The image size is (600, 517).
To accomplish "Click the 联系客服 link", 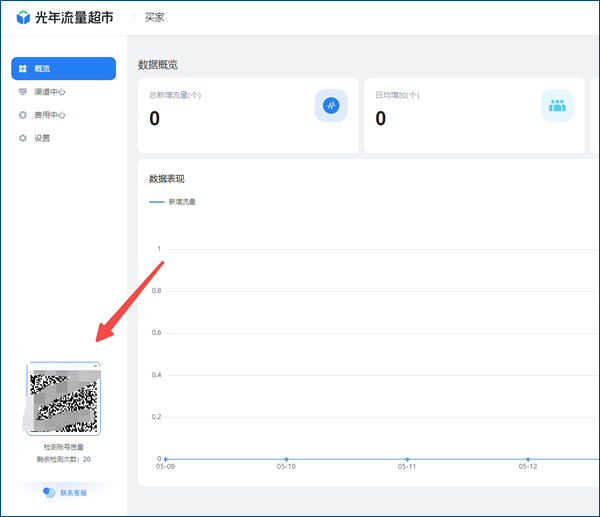I will point(73,493).
